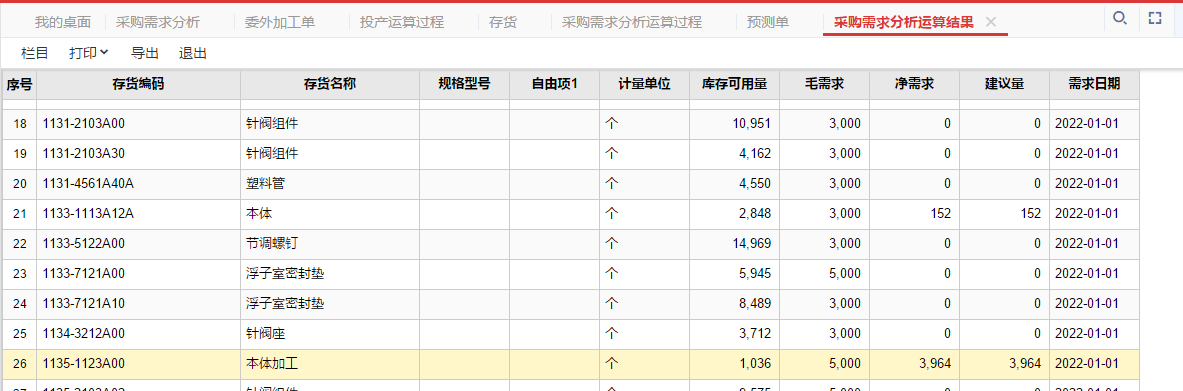The height and width of the screenshot is (391, 1183).
Task: Click 净需求 value 152 in row 21
Action: 914,214
